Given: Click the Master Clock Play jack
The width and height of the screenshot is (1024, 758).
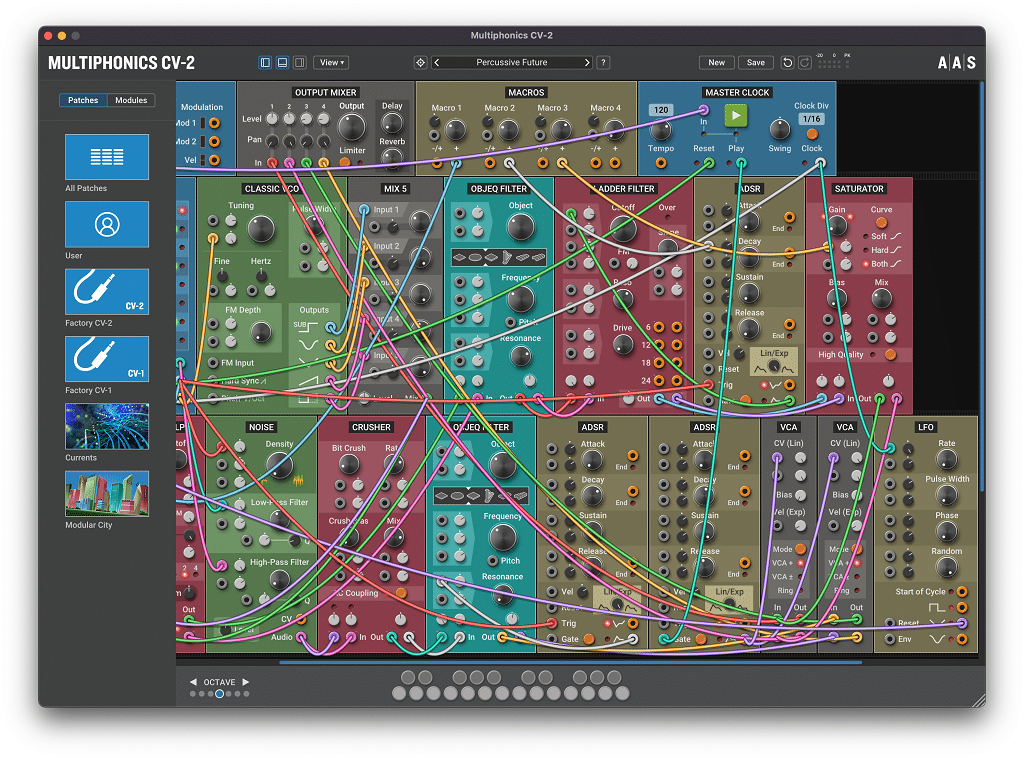Looking at the screenshot, I should click(741, 163).
